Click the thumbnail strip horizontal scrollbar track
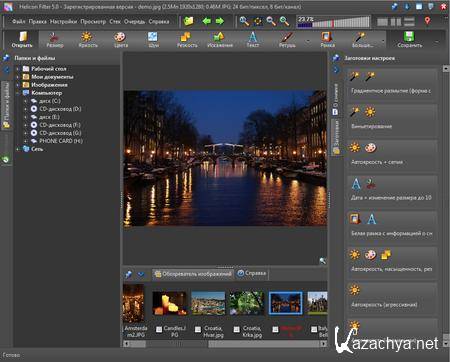The height and width of the screenshot is (362, 450). point(225,344)
